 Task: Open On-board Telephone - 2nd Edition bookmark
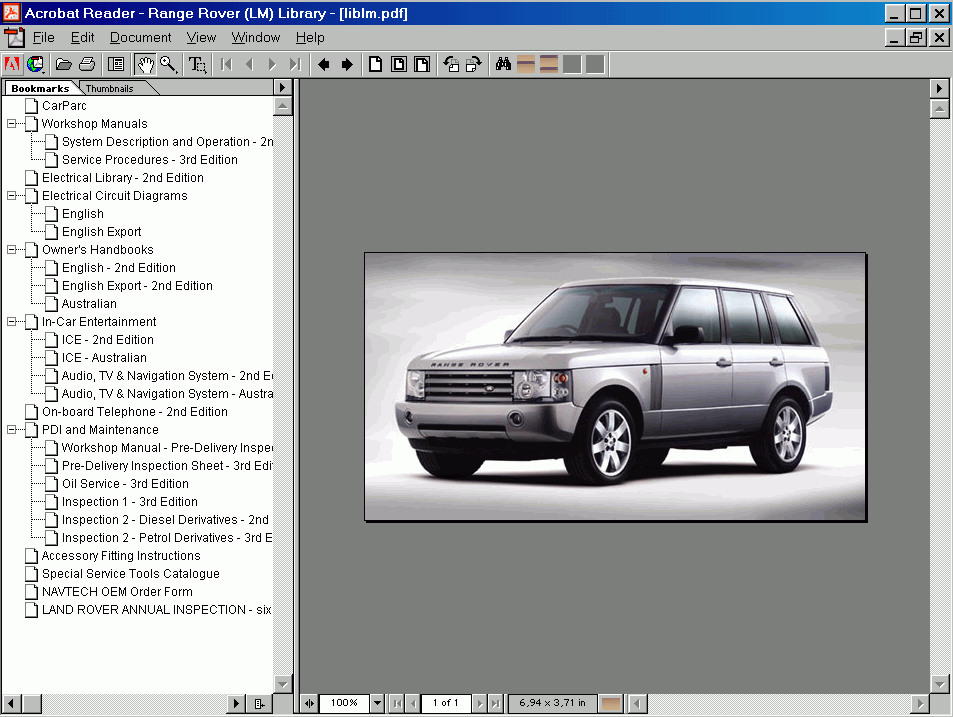[135, 411]
